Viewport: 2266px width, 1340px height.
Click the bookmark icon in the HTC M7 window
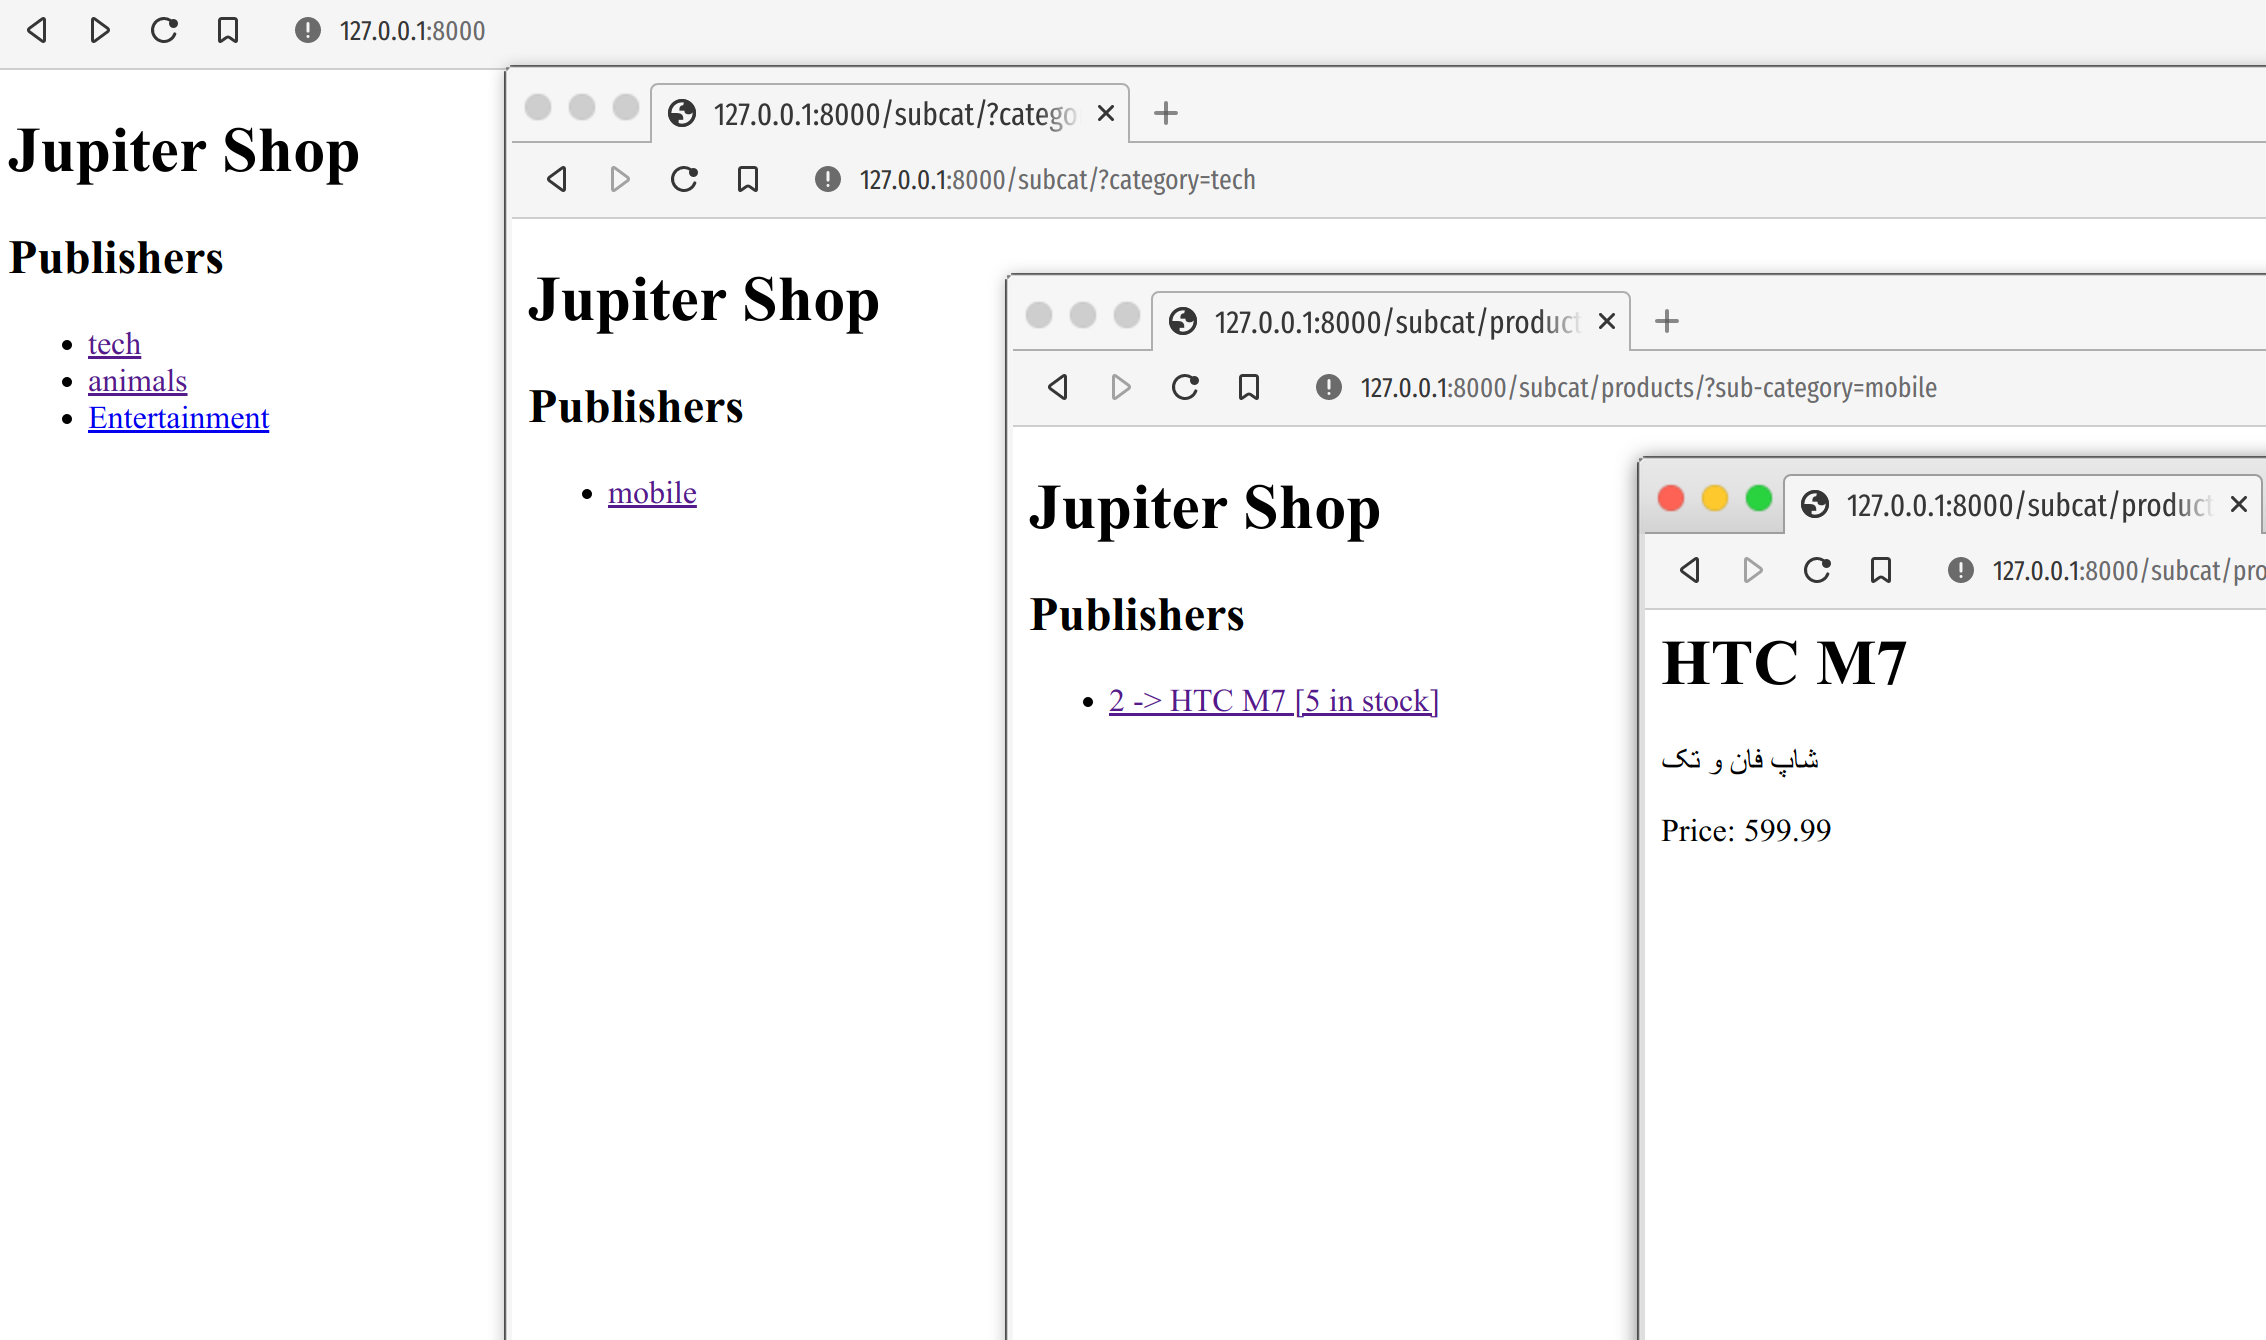pyautogui.click(x=1881, y=570)
